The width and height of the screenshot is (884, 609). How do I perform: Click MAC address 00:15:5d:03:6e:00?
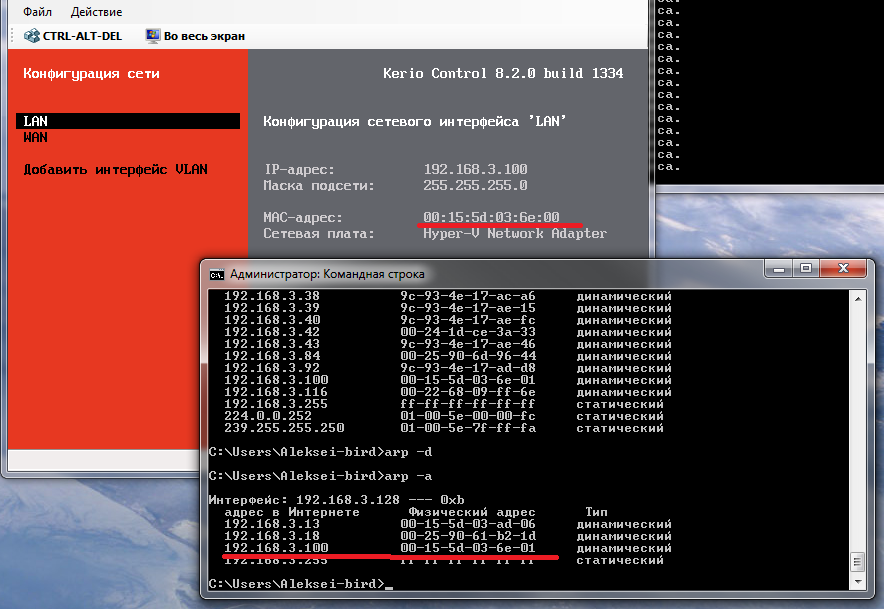[x=492, y=217]
